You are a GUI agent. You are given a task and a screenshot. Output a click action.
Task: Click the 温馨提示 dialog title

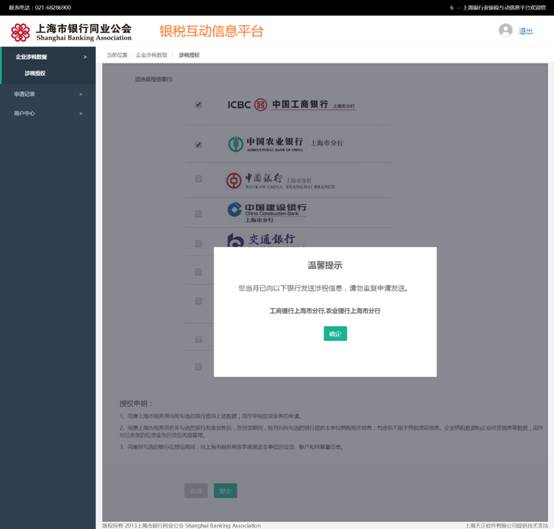click(x=325, y=265)
